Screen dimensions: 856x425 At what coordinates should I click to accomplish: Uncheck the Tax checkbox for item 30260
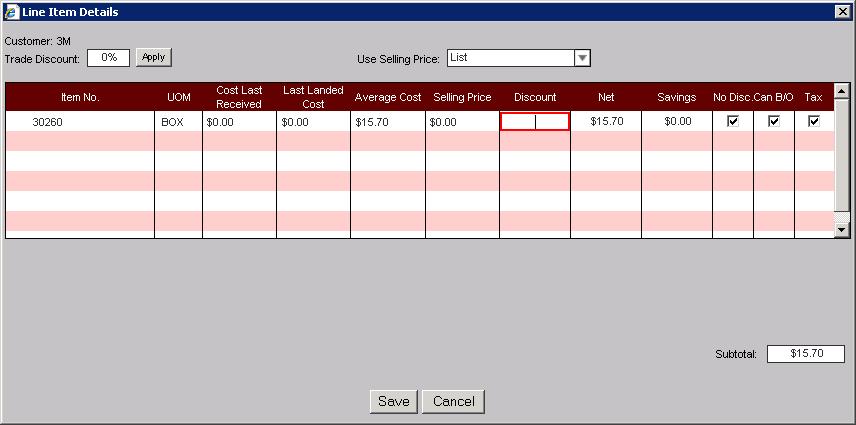tap(814, 121)
